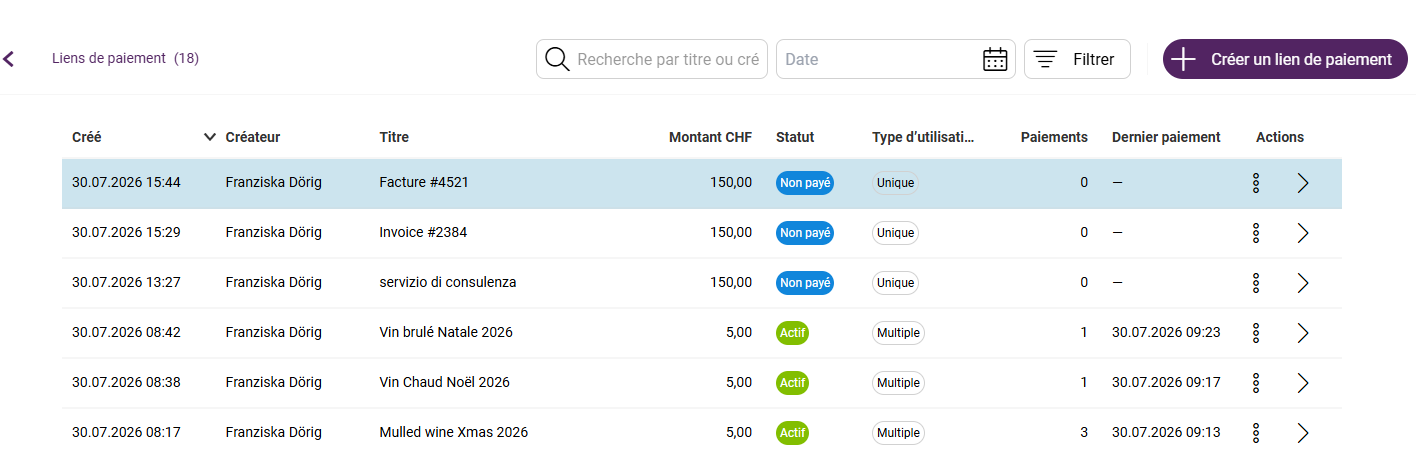1416x455 pixels.
Task: Open the Filtrer filter options
Action: [x=1077, y=59]
